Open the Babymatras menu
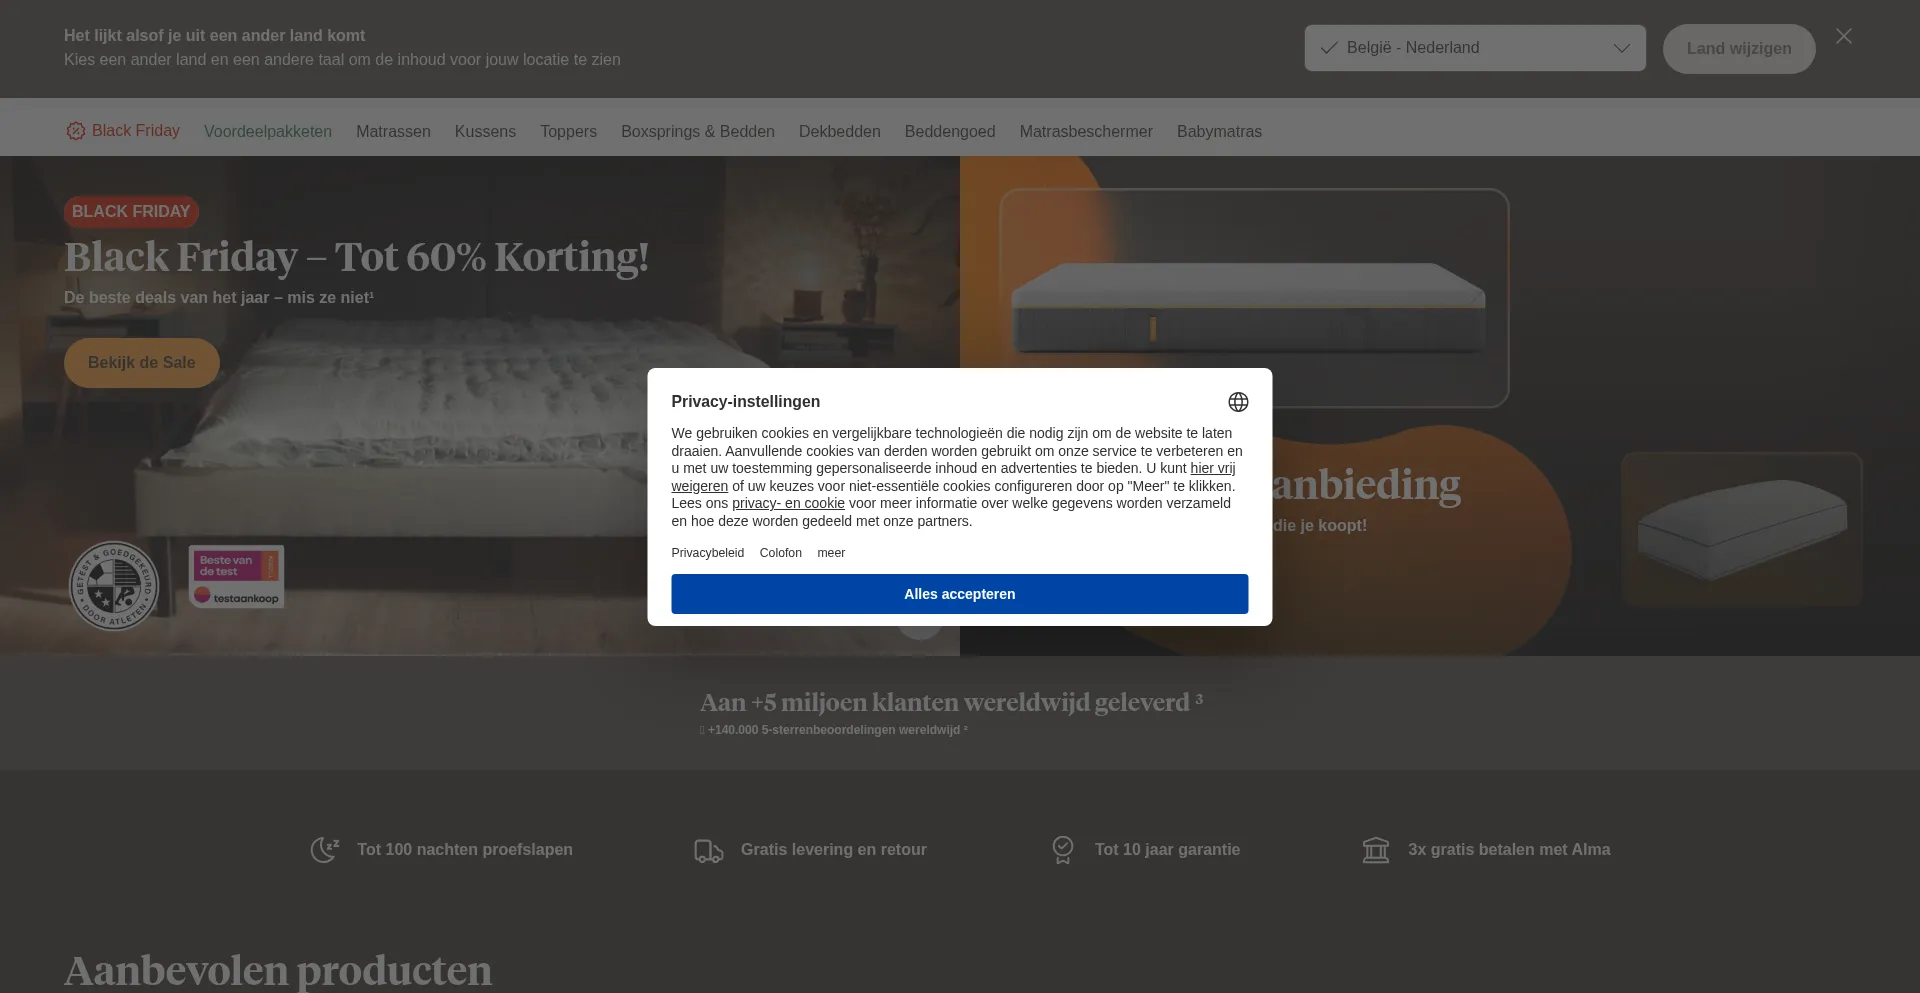The image size is (1920, 993). coord(1219,132)
